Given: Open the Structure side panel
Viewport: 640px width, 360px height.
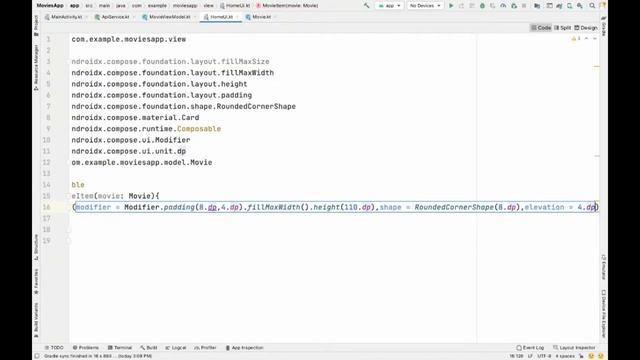Looking at the screenshot, I should click(x=36, y=247).
